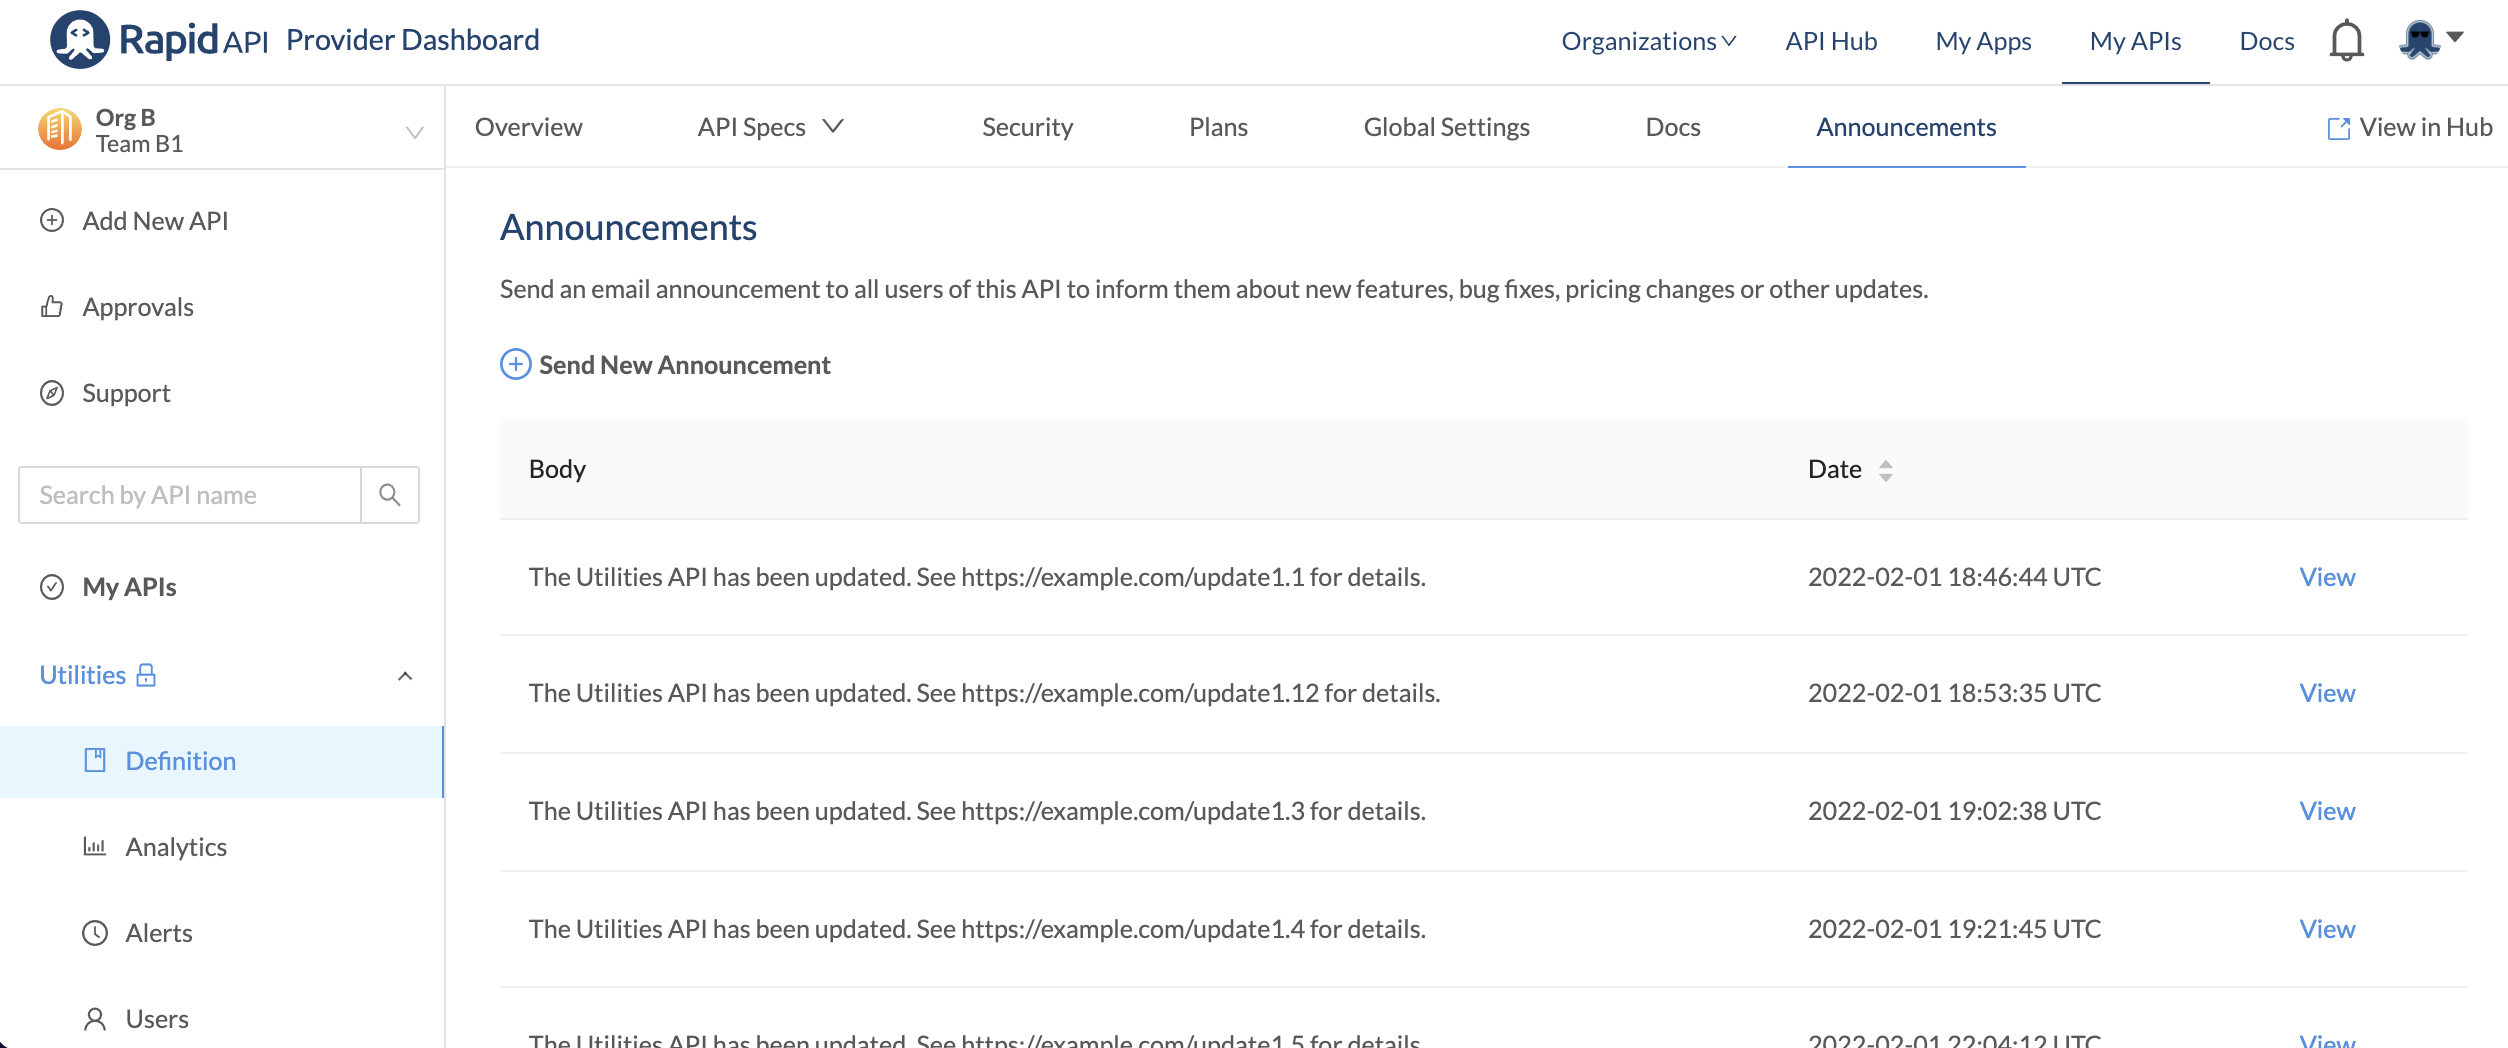Viewport: 2508px width, 1048px height.
Task: Sort announcements by Date column
Action: point(1886,470)
